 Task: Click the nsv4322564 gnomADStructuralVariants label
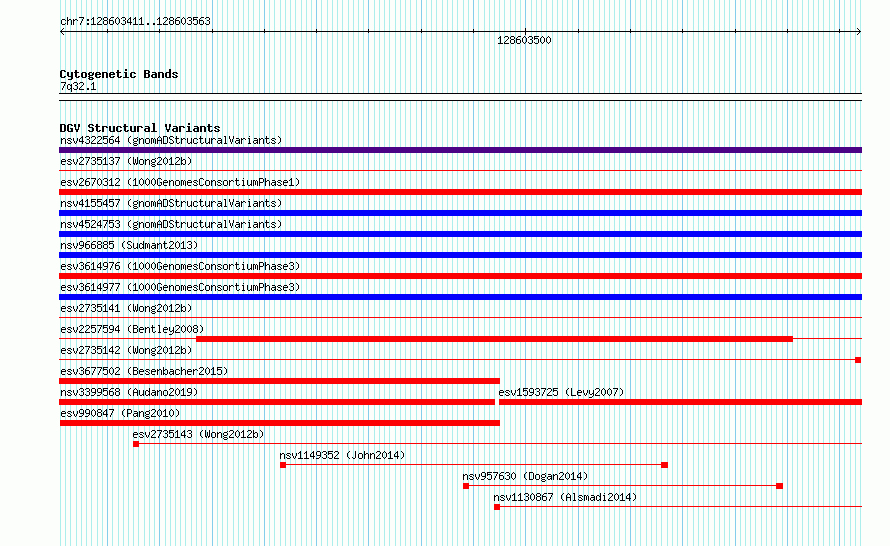click(x=171, y=140)
